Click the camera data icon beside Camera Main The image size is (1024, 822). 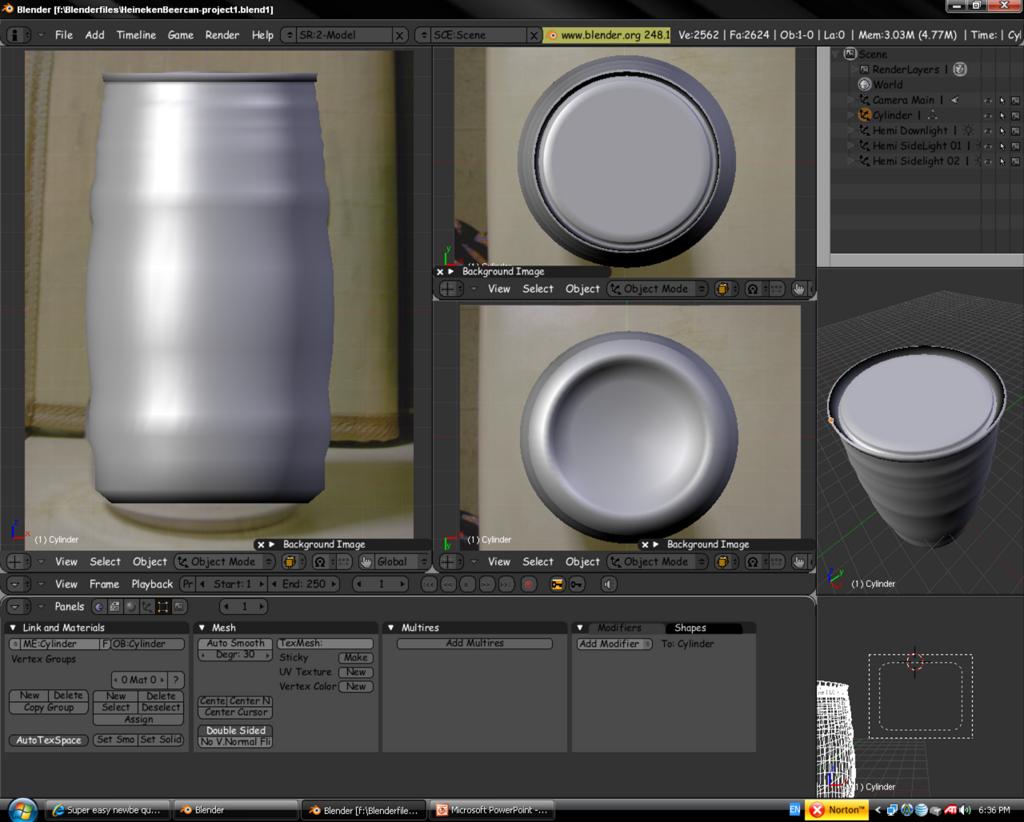[x=955, y=100]
